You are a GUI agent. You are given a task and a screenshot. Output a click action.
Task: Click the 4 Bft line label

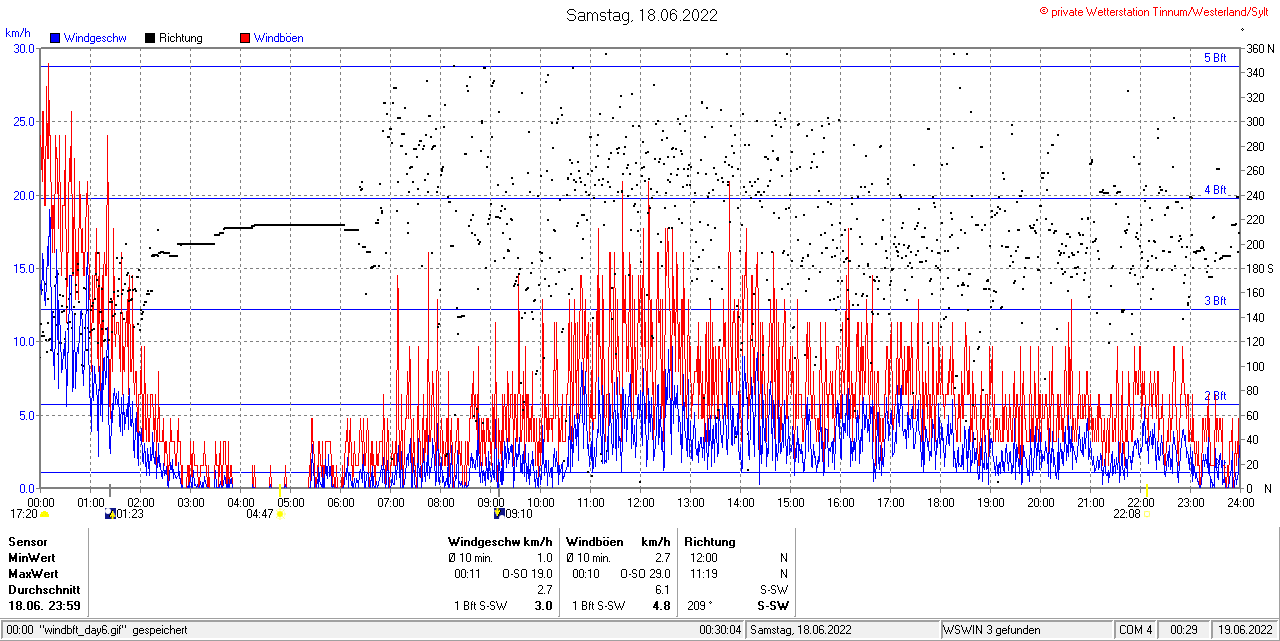pos(1215,189)
